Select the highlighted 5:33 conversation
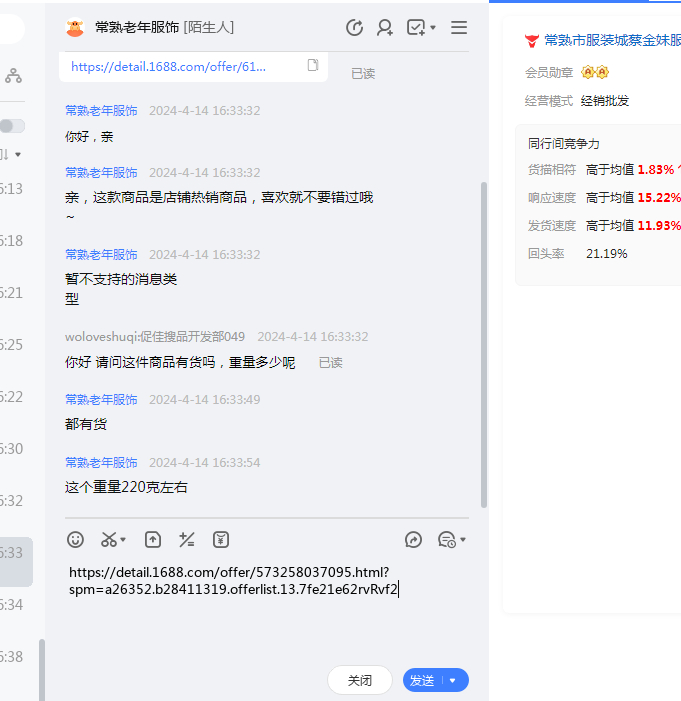The height and width of the screenshot is (701, 681). [x=16, y=562]
